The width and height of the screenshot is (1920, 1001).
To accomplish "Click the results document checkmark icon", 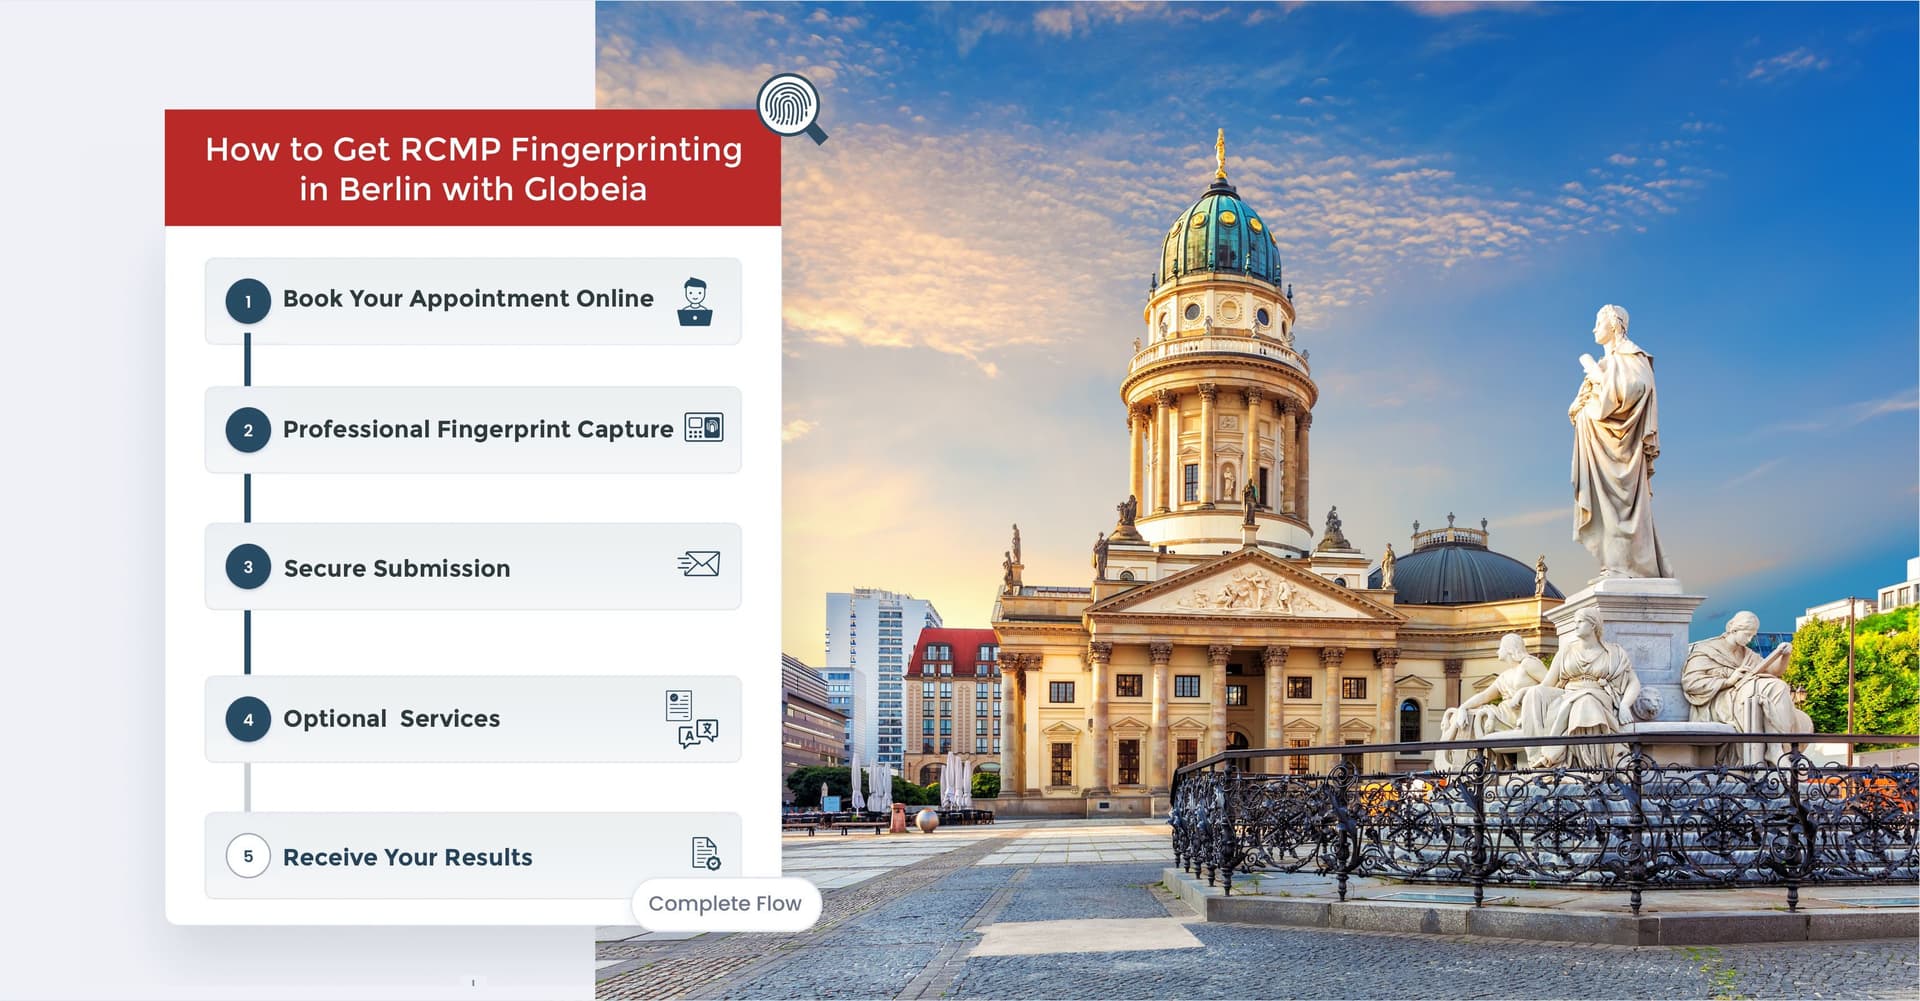I will coord(705,853).
